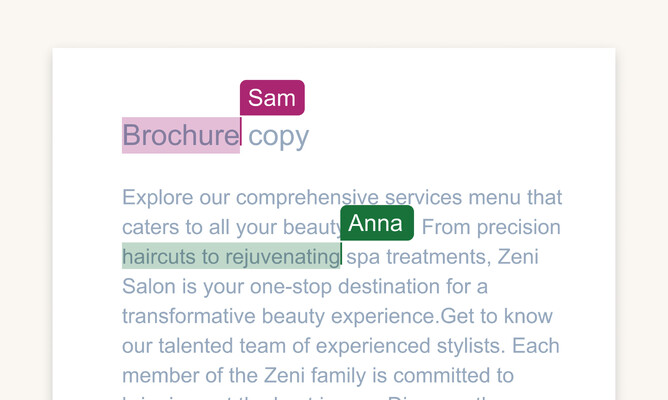Click the green-highlighted word "haircuts"

coord(159,257)
